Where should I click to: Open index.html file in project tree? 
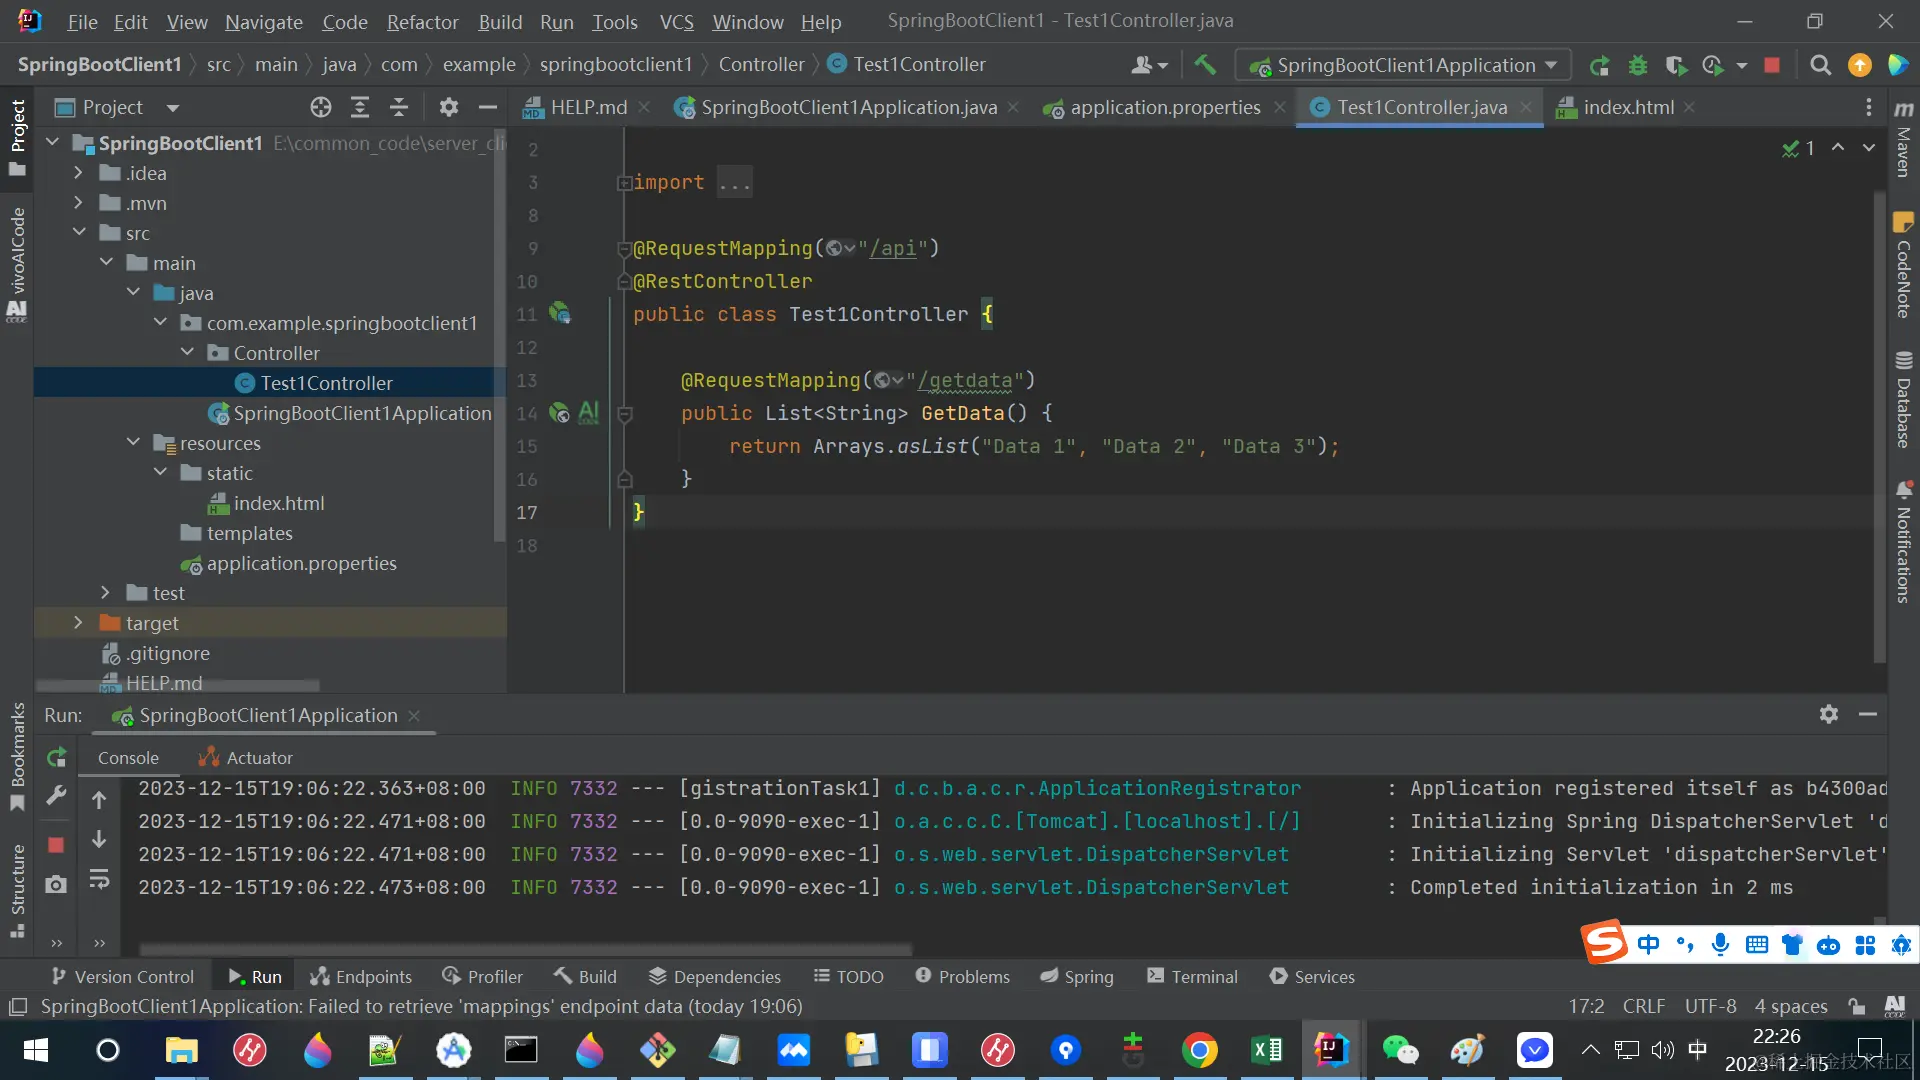278,503
